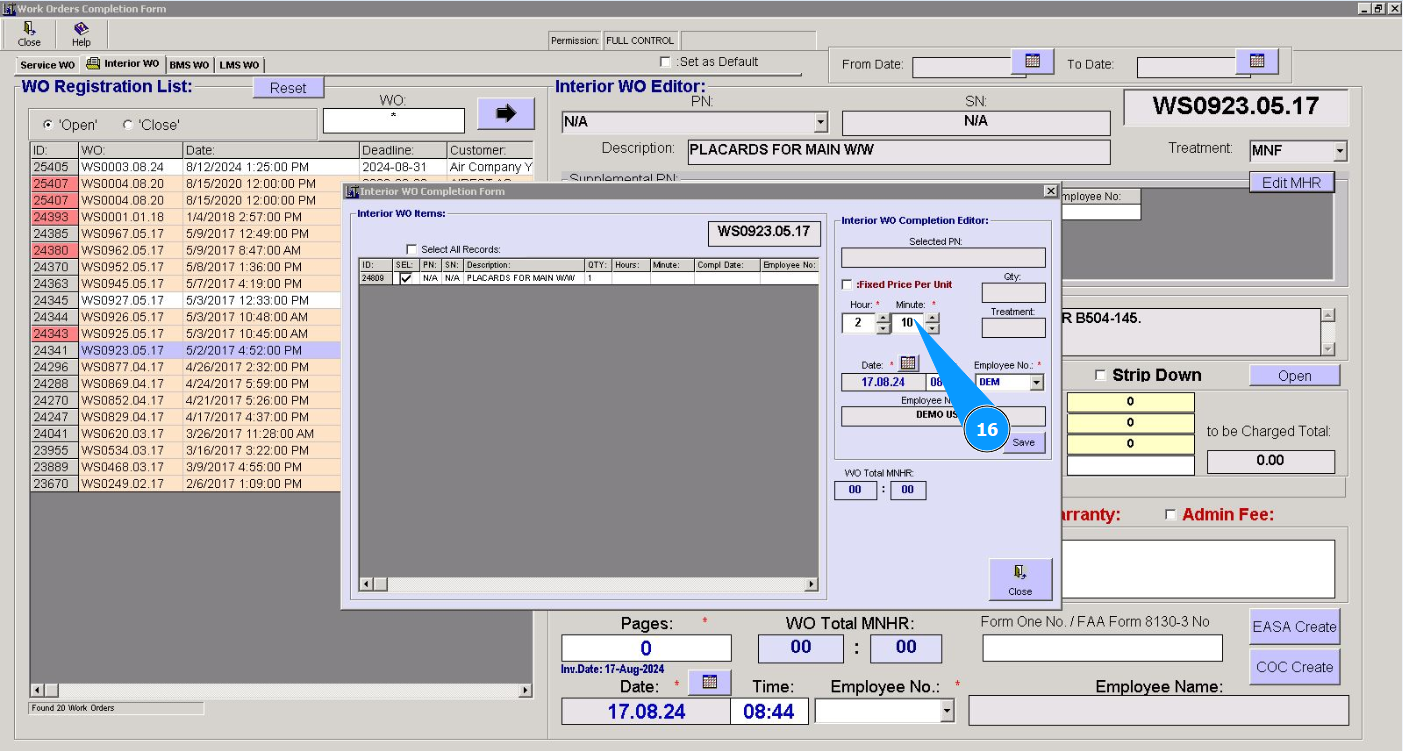Tick the Set as Default checkbox
1403x751 pixels.
(x=666, y=62)
